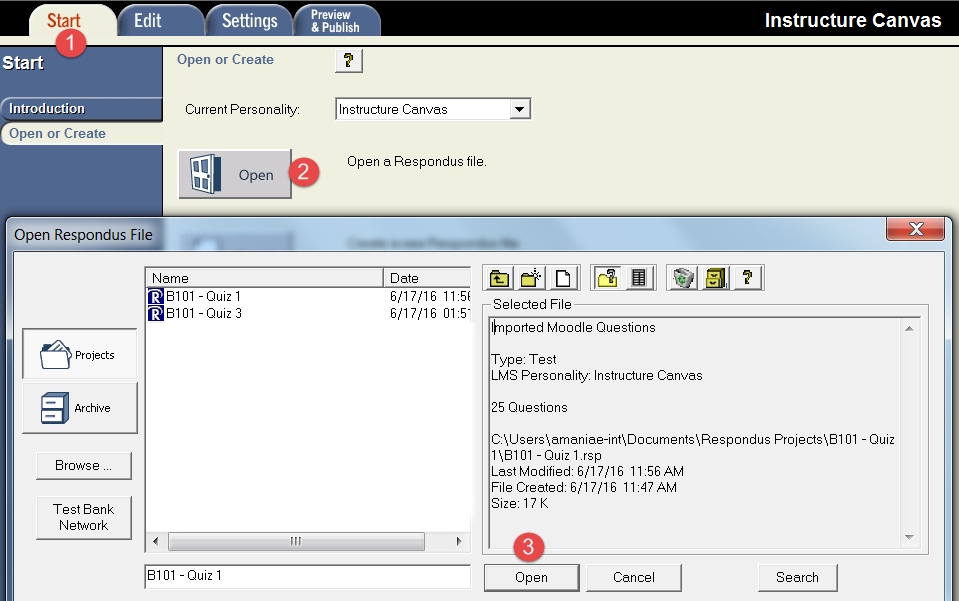Create a new folder icon

pyautogui.click(x=531, y=279)
